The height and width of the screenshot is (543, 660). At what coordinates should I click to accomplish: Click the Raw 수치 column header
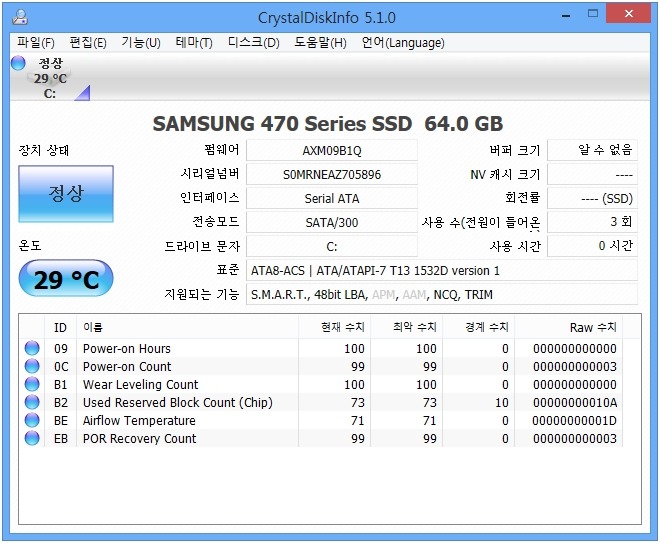click(x=569, y=327)
